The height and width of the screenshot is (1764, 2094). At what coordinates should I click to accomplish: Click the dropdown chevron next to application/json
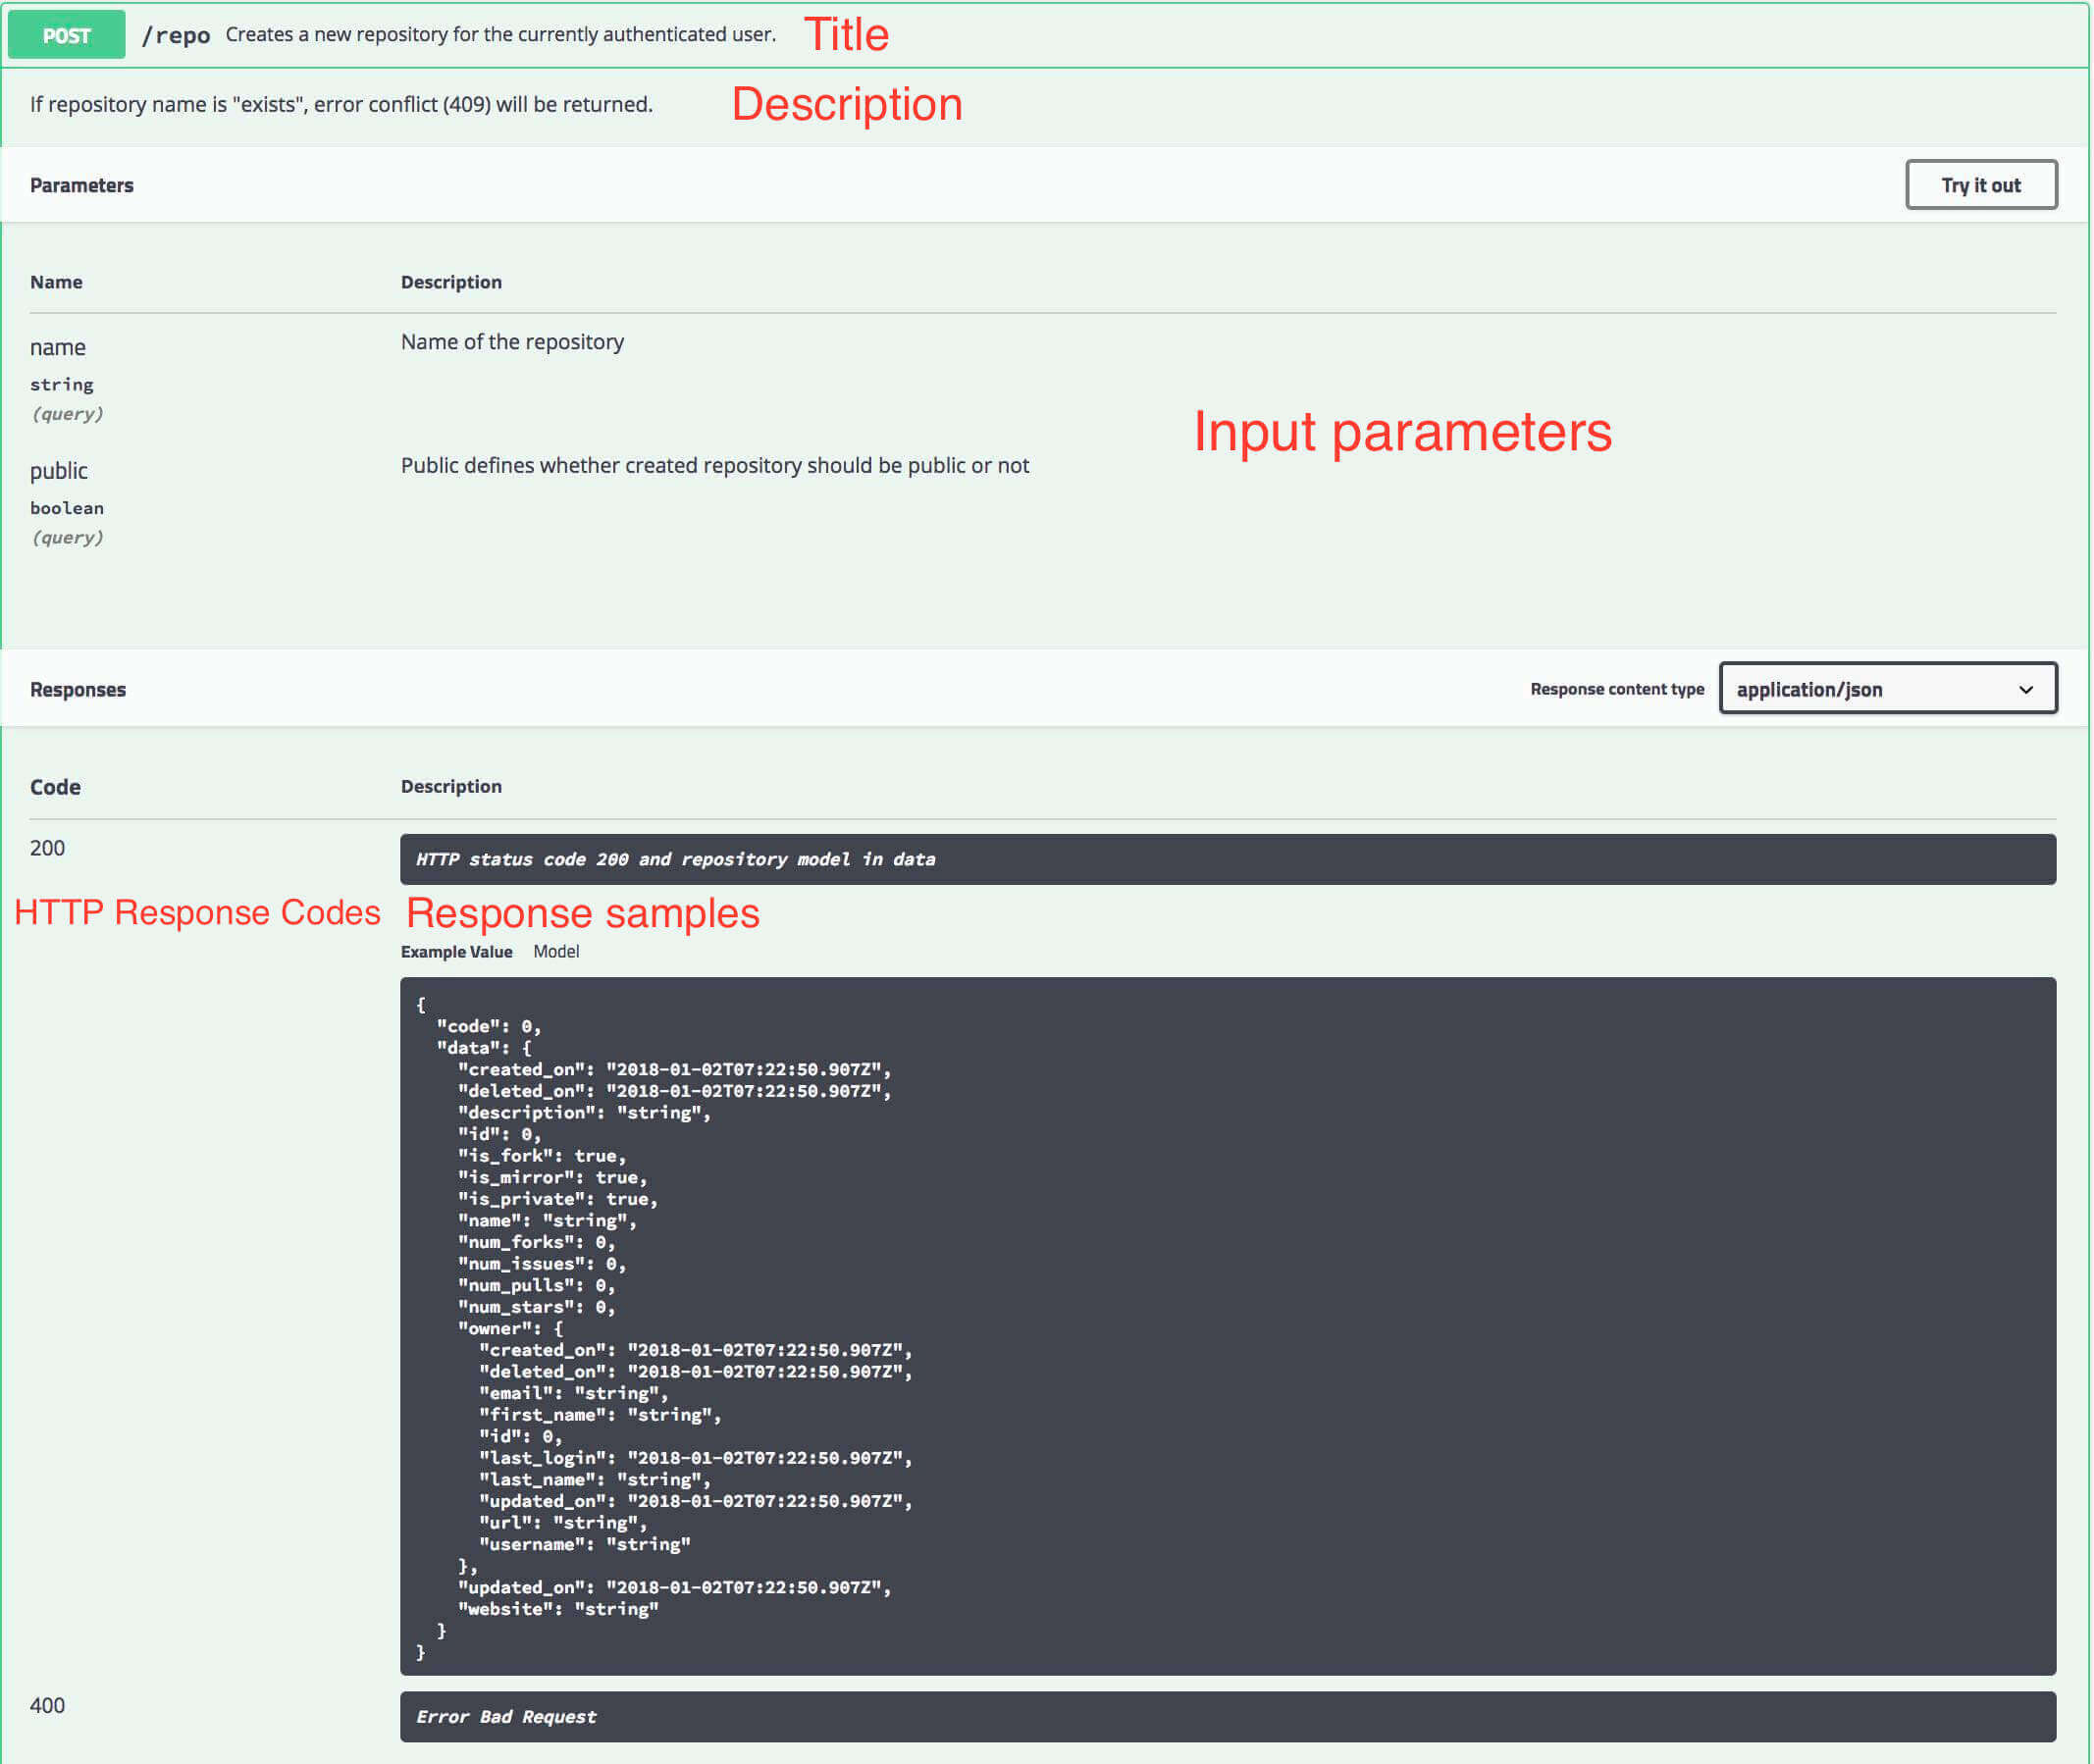coord(2025,689)
